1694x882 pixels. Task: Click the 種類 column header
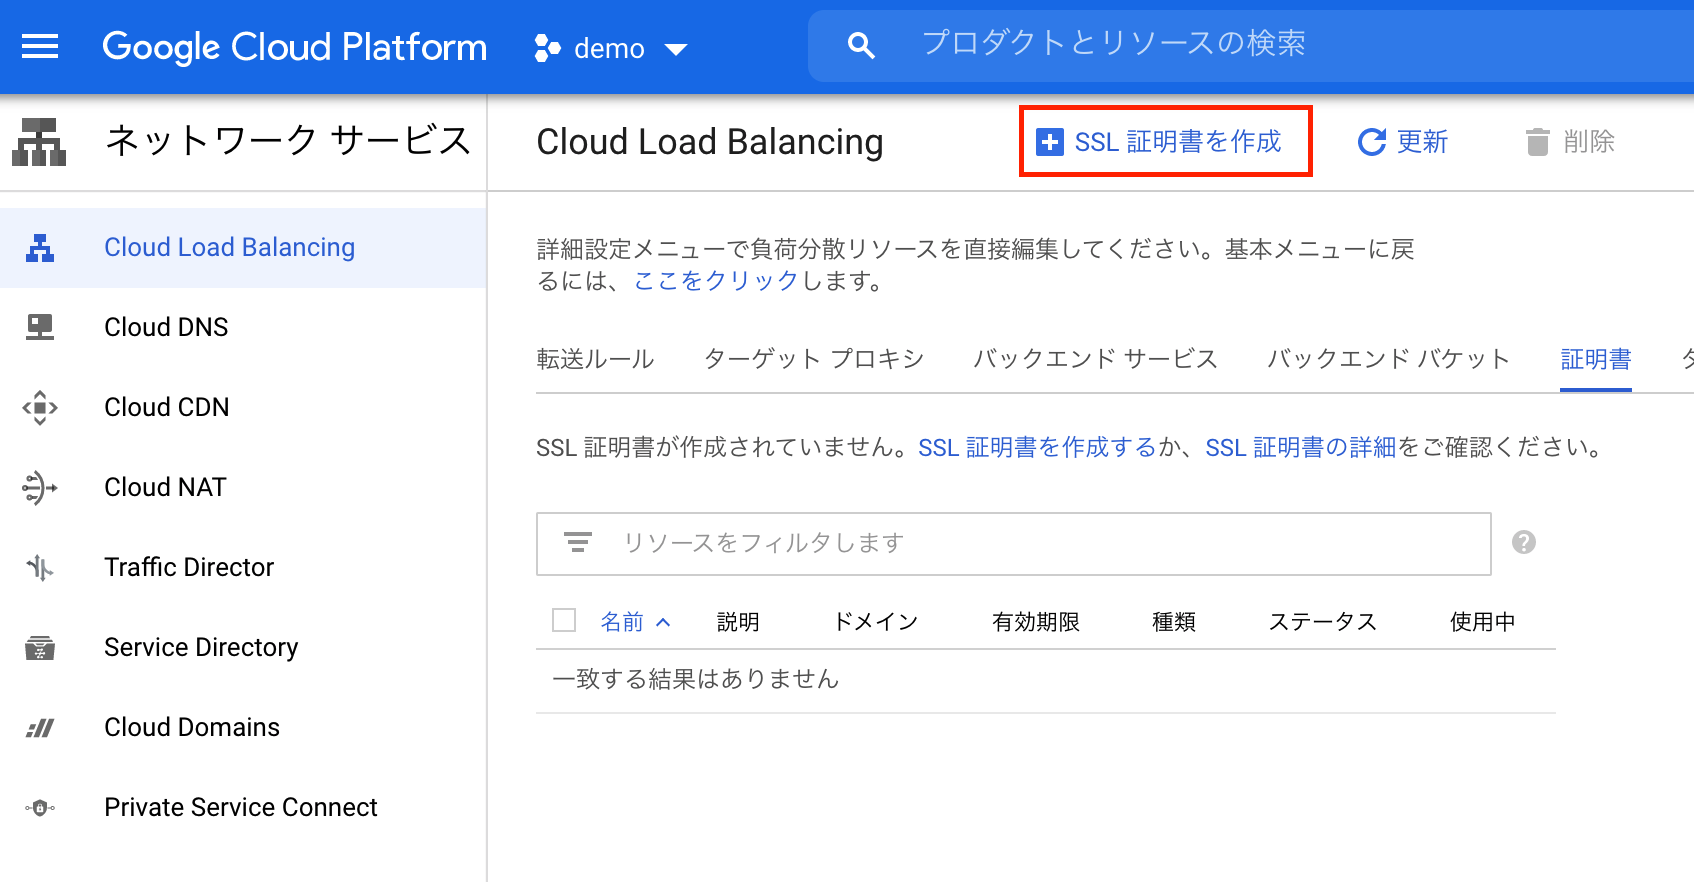(x=1174, y=622)
